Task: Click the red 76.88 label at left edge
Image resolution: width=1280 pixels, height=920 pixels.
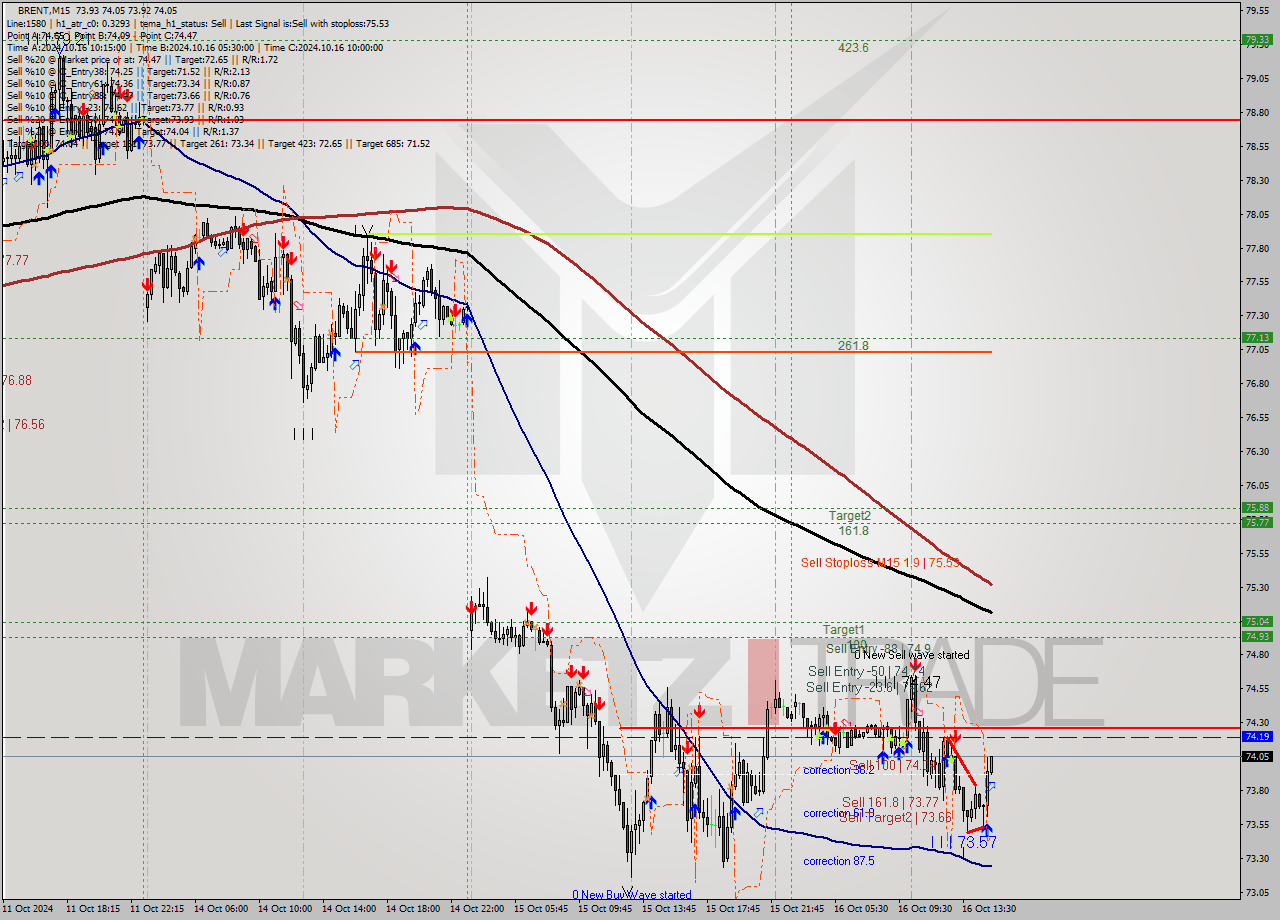Action: click(16, 380)
